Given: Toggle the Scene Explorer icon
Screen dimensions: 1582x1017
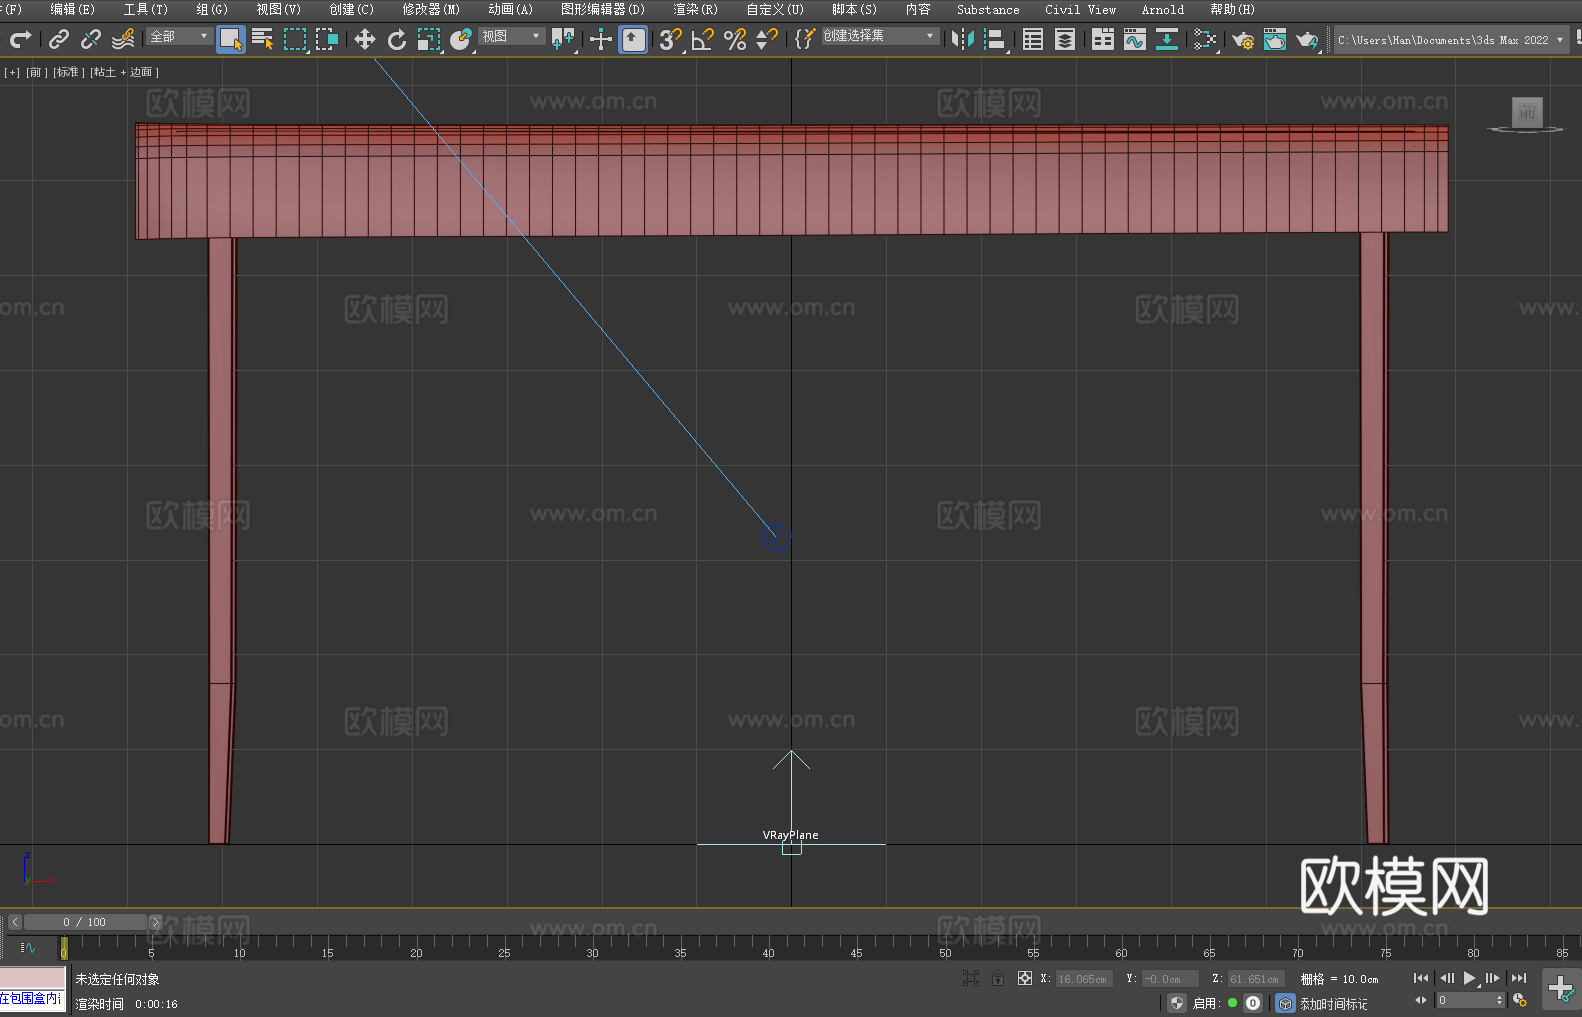Looking at the screenshot, I should pos(1033,39).
